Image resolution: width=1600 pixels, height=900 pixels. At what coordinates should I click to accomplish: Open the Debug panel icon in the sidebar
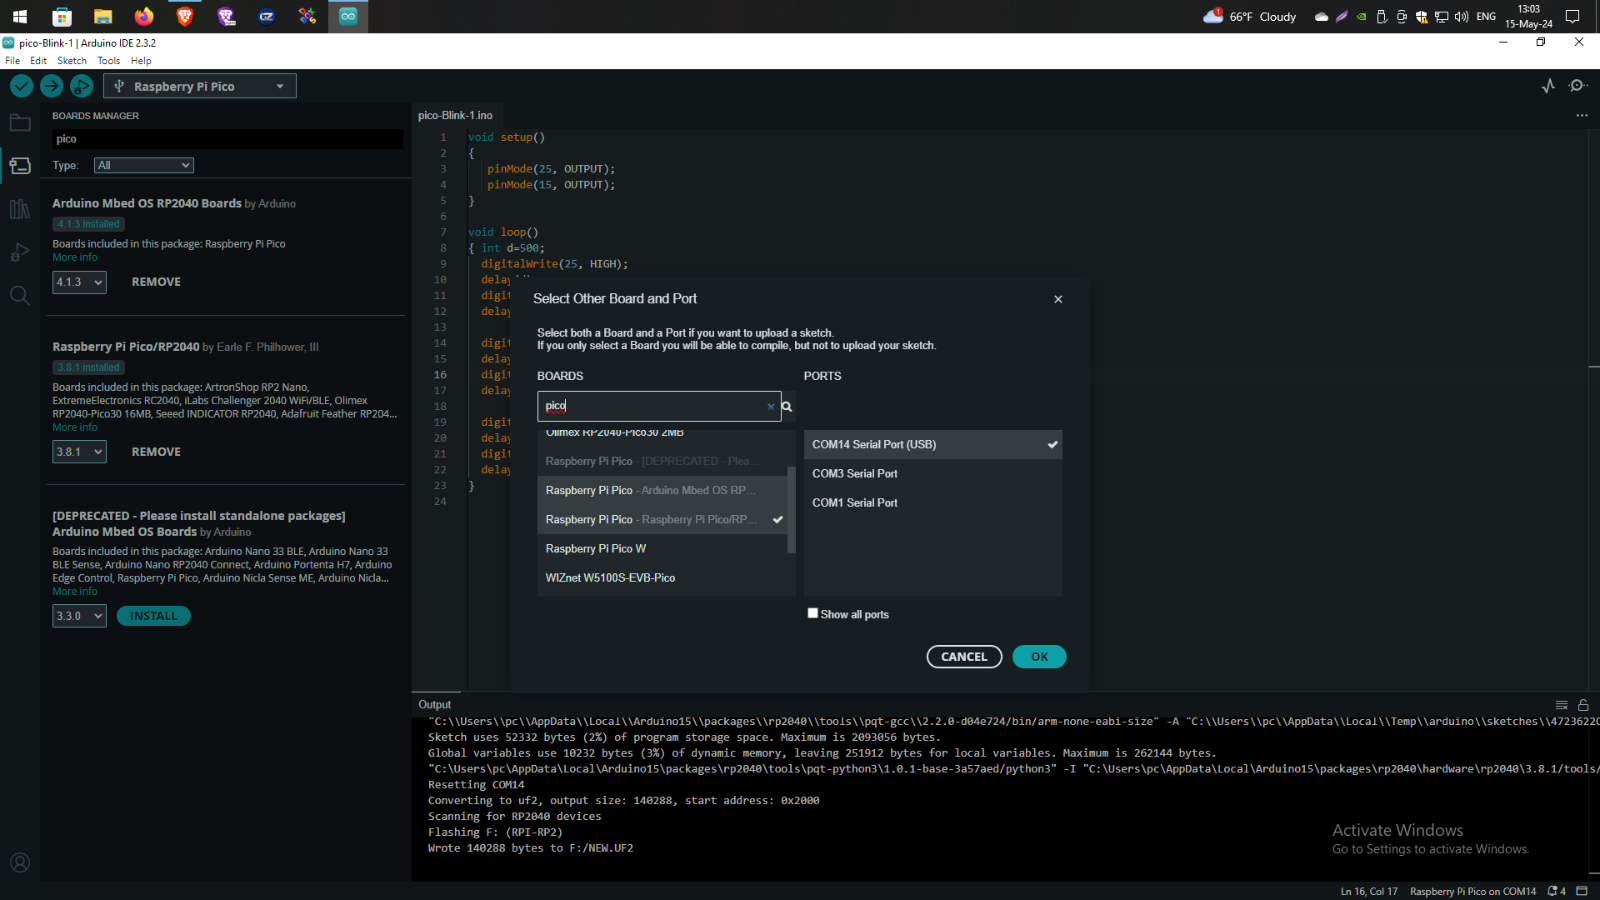20,252
